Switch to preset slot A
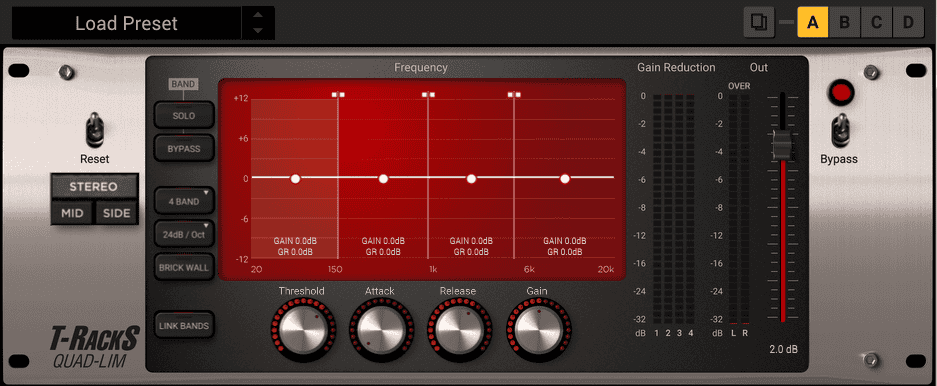 point(813,23)
